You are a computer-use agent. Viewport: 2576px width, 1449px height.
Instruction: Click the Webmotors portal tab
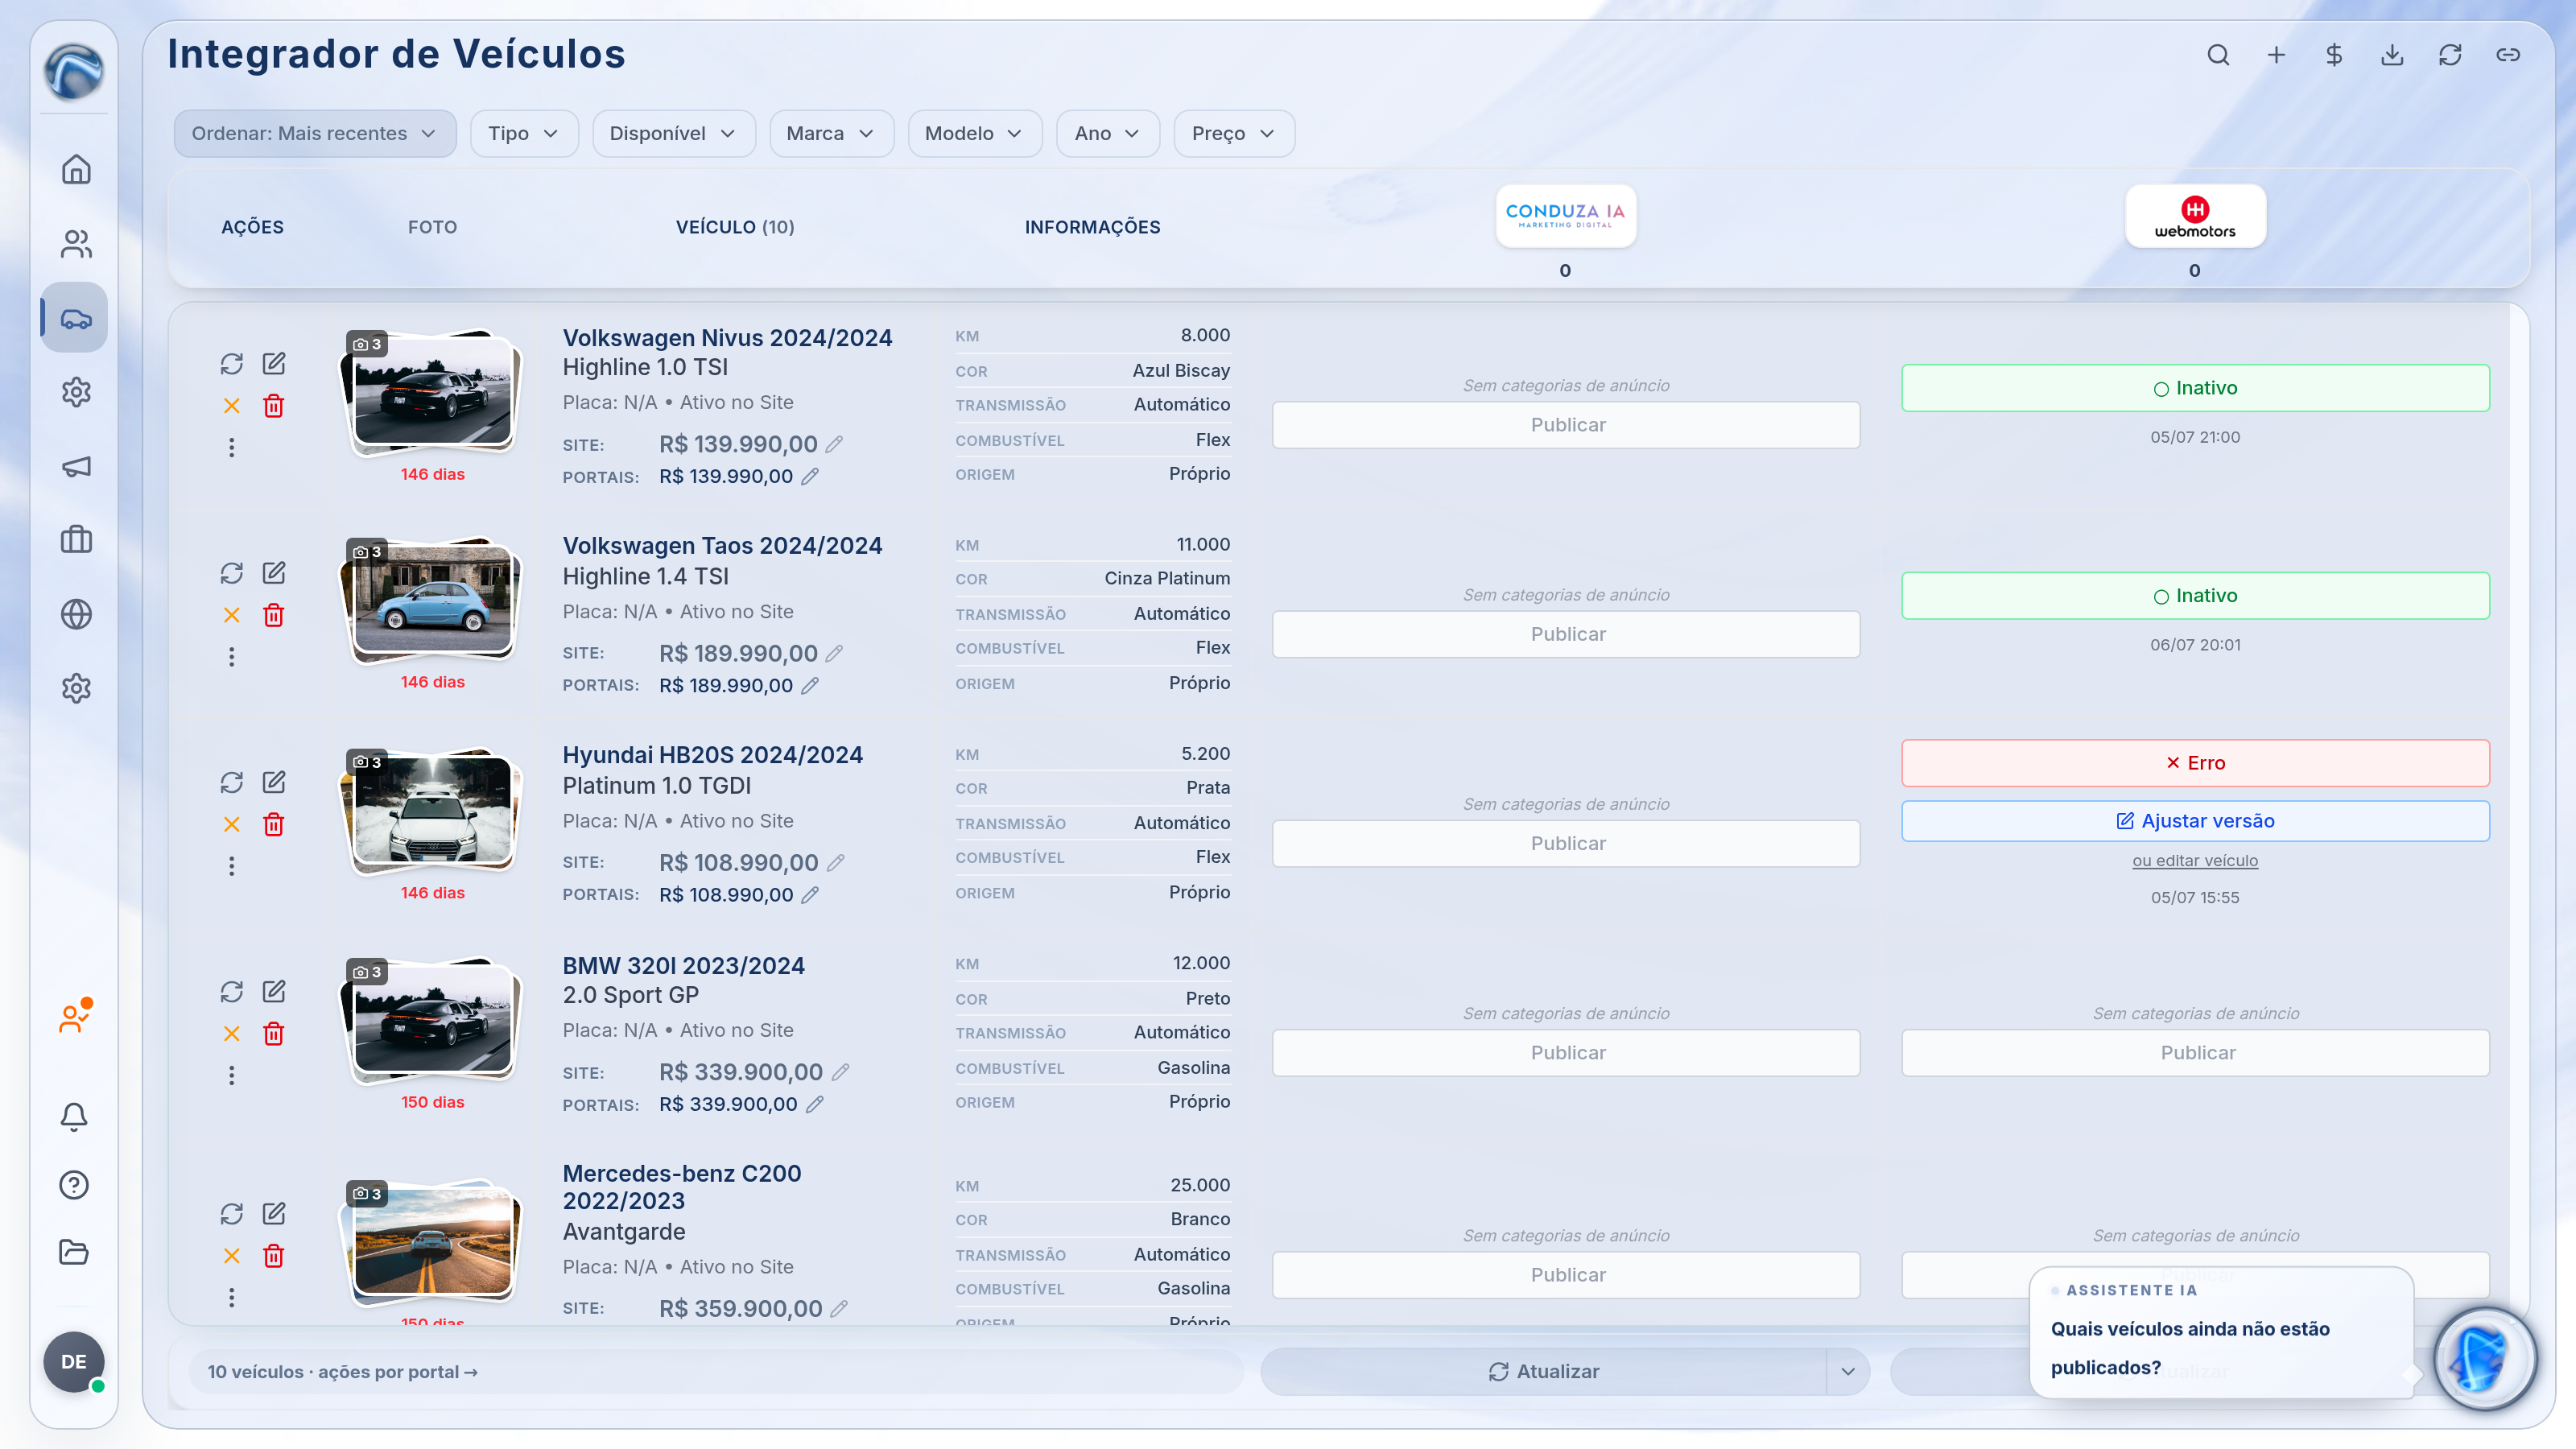2195,216
